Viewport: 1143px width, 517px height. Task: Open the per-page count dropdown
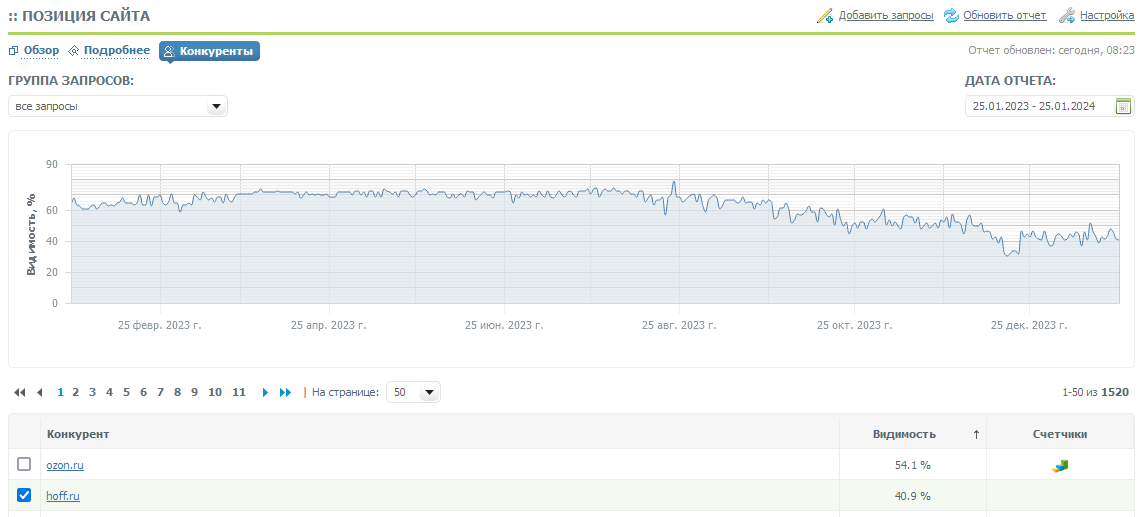point(428,393)
